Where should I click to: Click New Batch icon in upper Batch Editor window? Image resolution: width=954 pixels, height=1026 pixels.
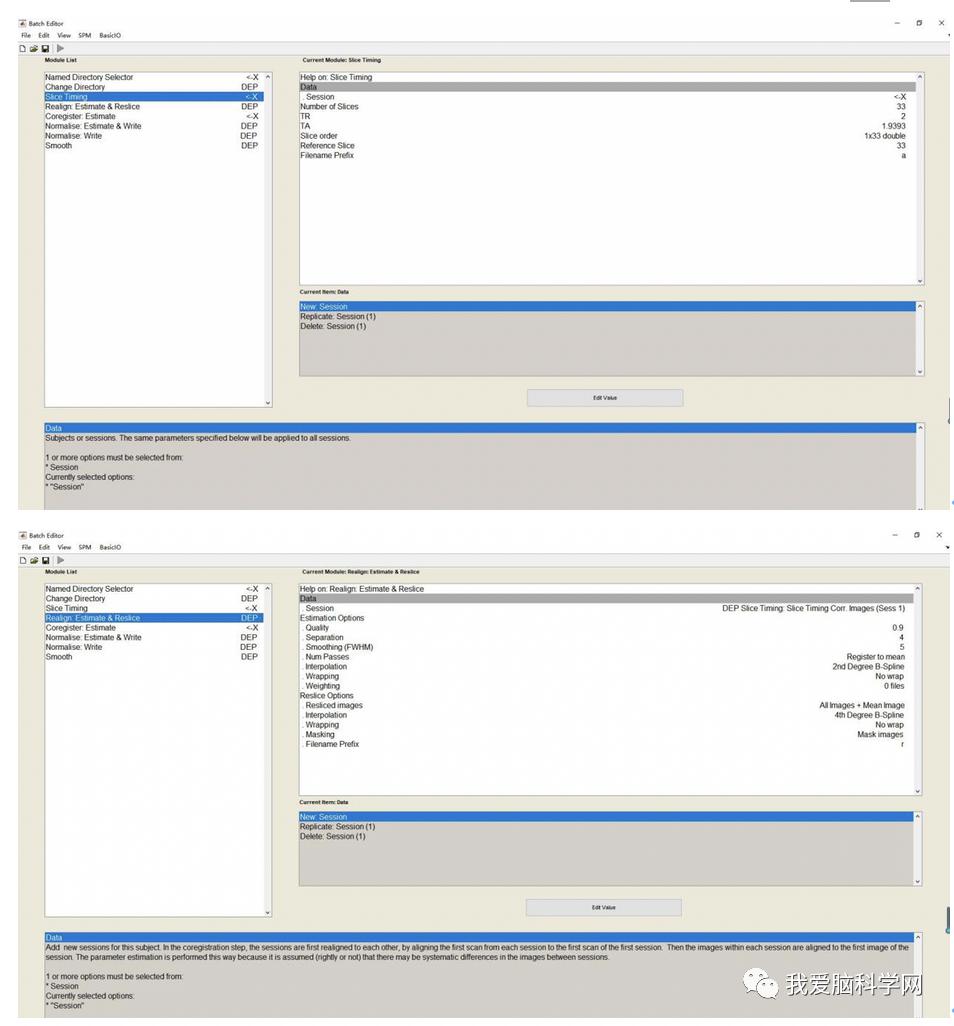[x=23, y=48]
